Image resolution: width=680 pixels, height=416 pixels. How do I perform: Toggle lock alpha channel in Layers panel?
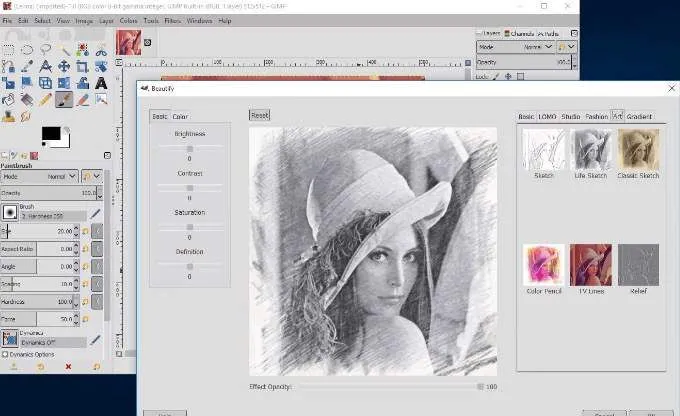520,76
